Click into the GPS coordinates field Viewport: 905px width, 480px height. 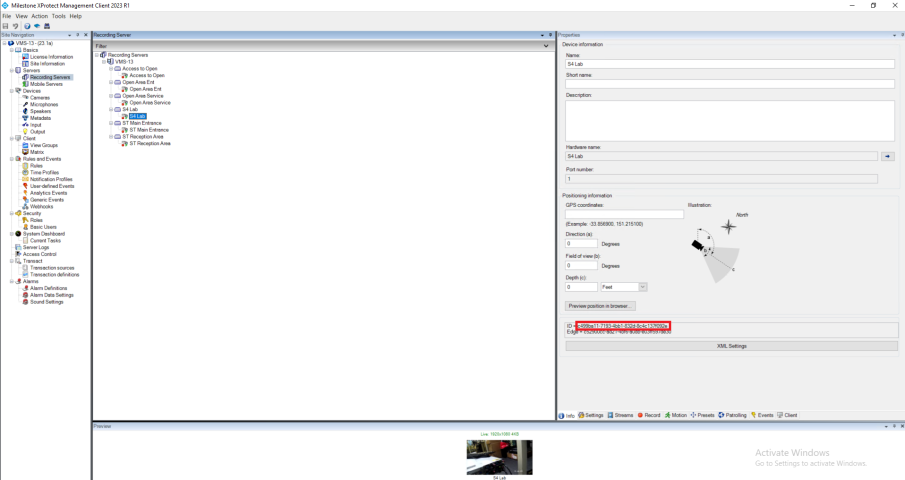[x=624, y=214]
